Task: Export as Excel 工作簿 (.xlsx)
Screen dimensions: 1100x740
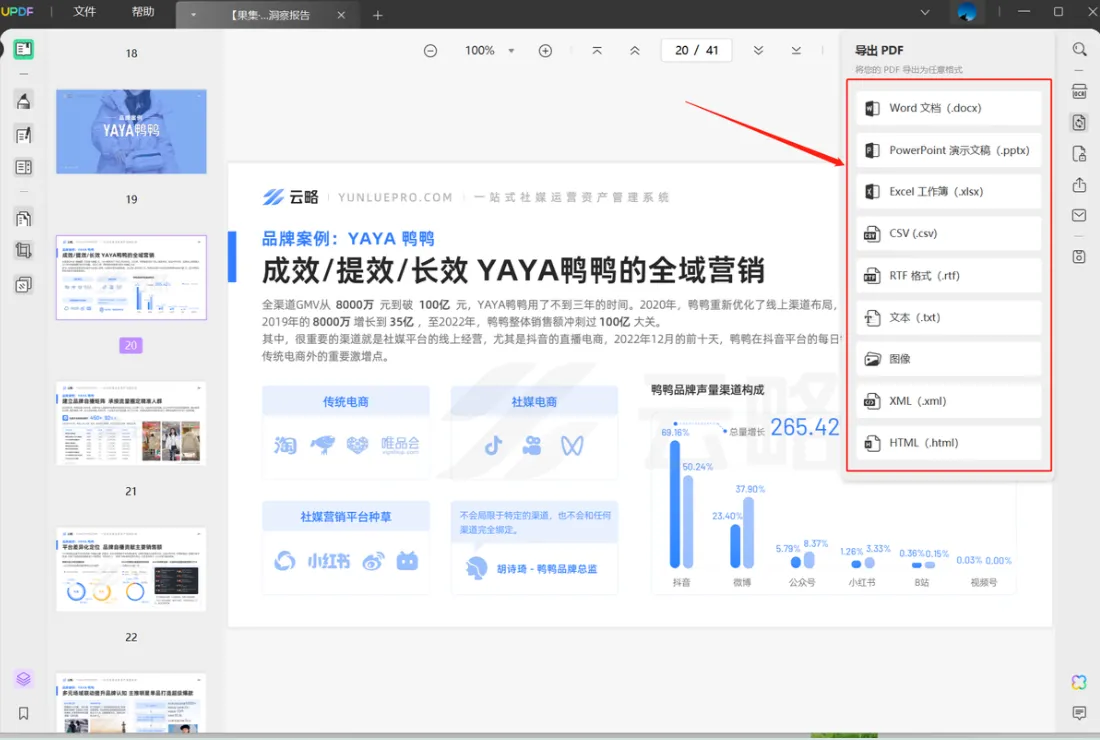Action: pyautogui.click(x=948, y=191)
